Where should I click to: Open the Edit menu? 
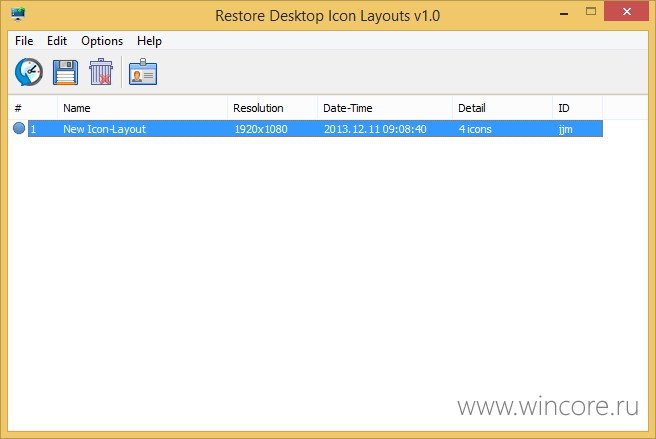pyautogui.click(x=57, y=41)
